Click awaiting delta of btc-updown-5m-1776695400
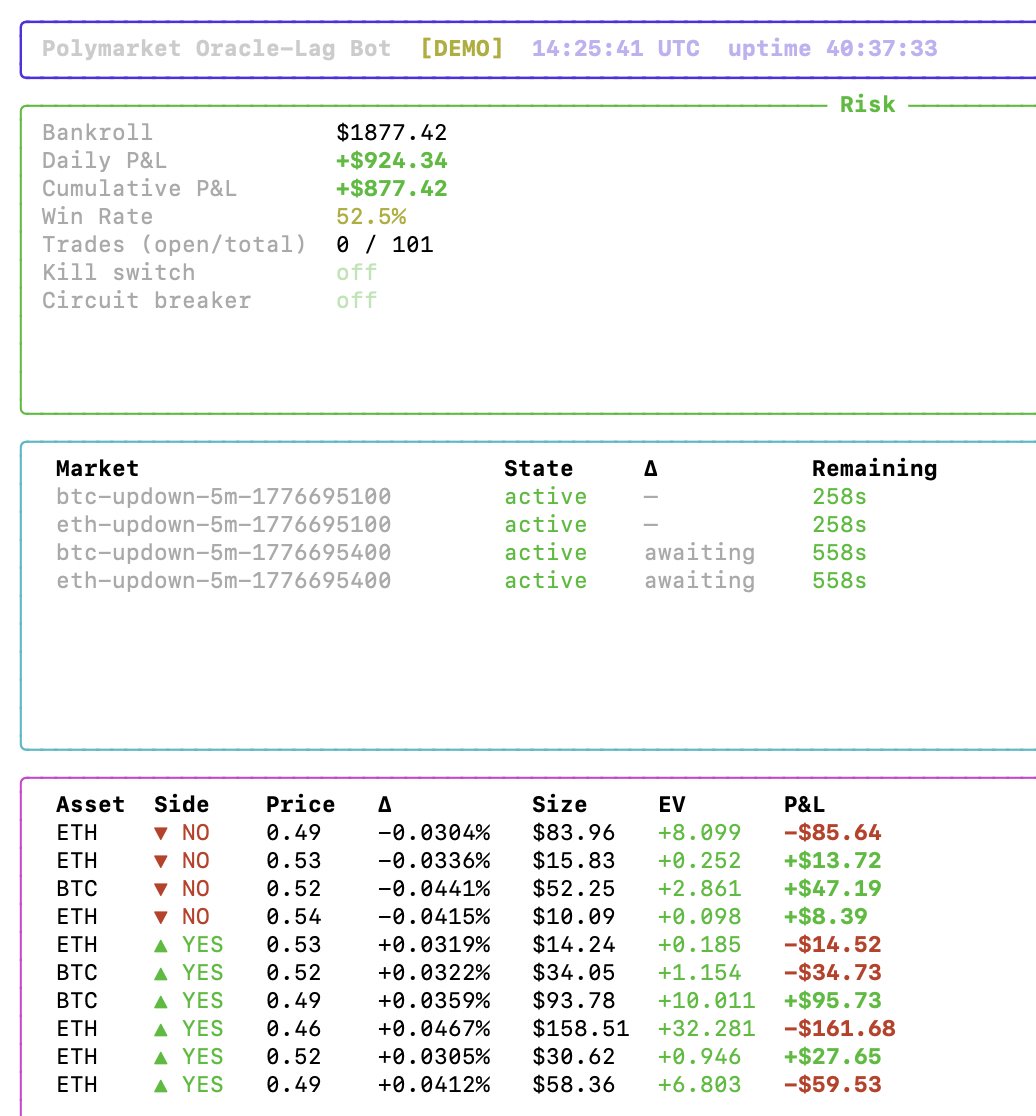 [700, 552]
